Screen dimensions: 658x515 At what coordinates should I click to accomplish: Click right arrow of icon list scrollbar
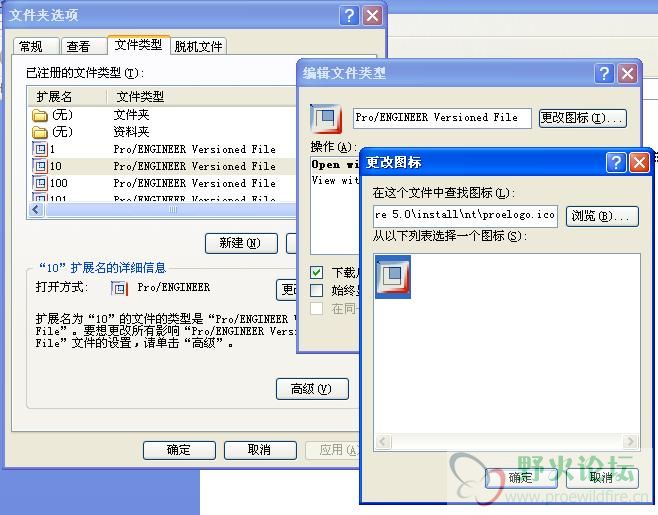pos(630,441)
